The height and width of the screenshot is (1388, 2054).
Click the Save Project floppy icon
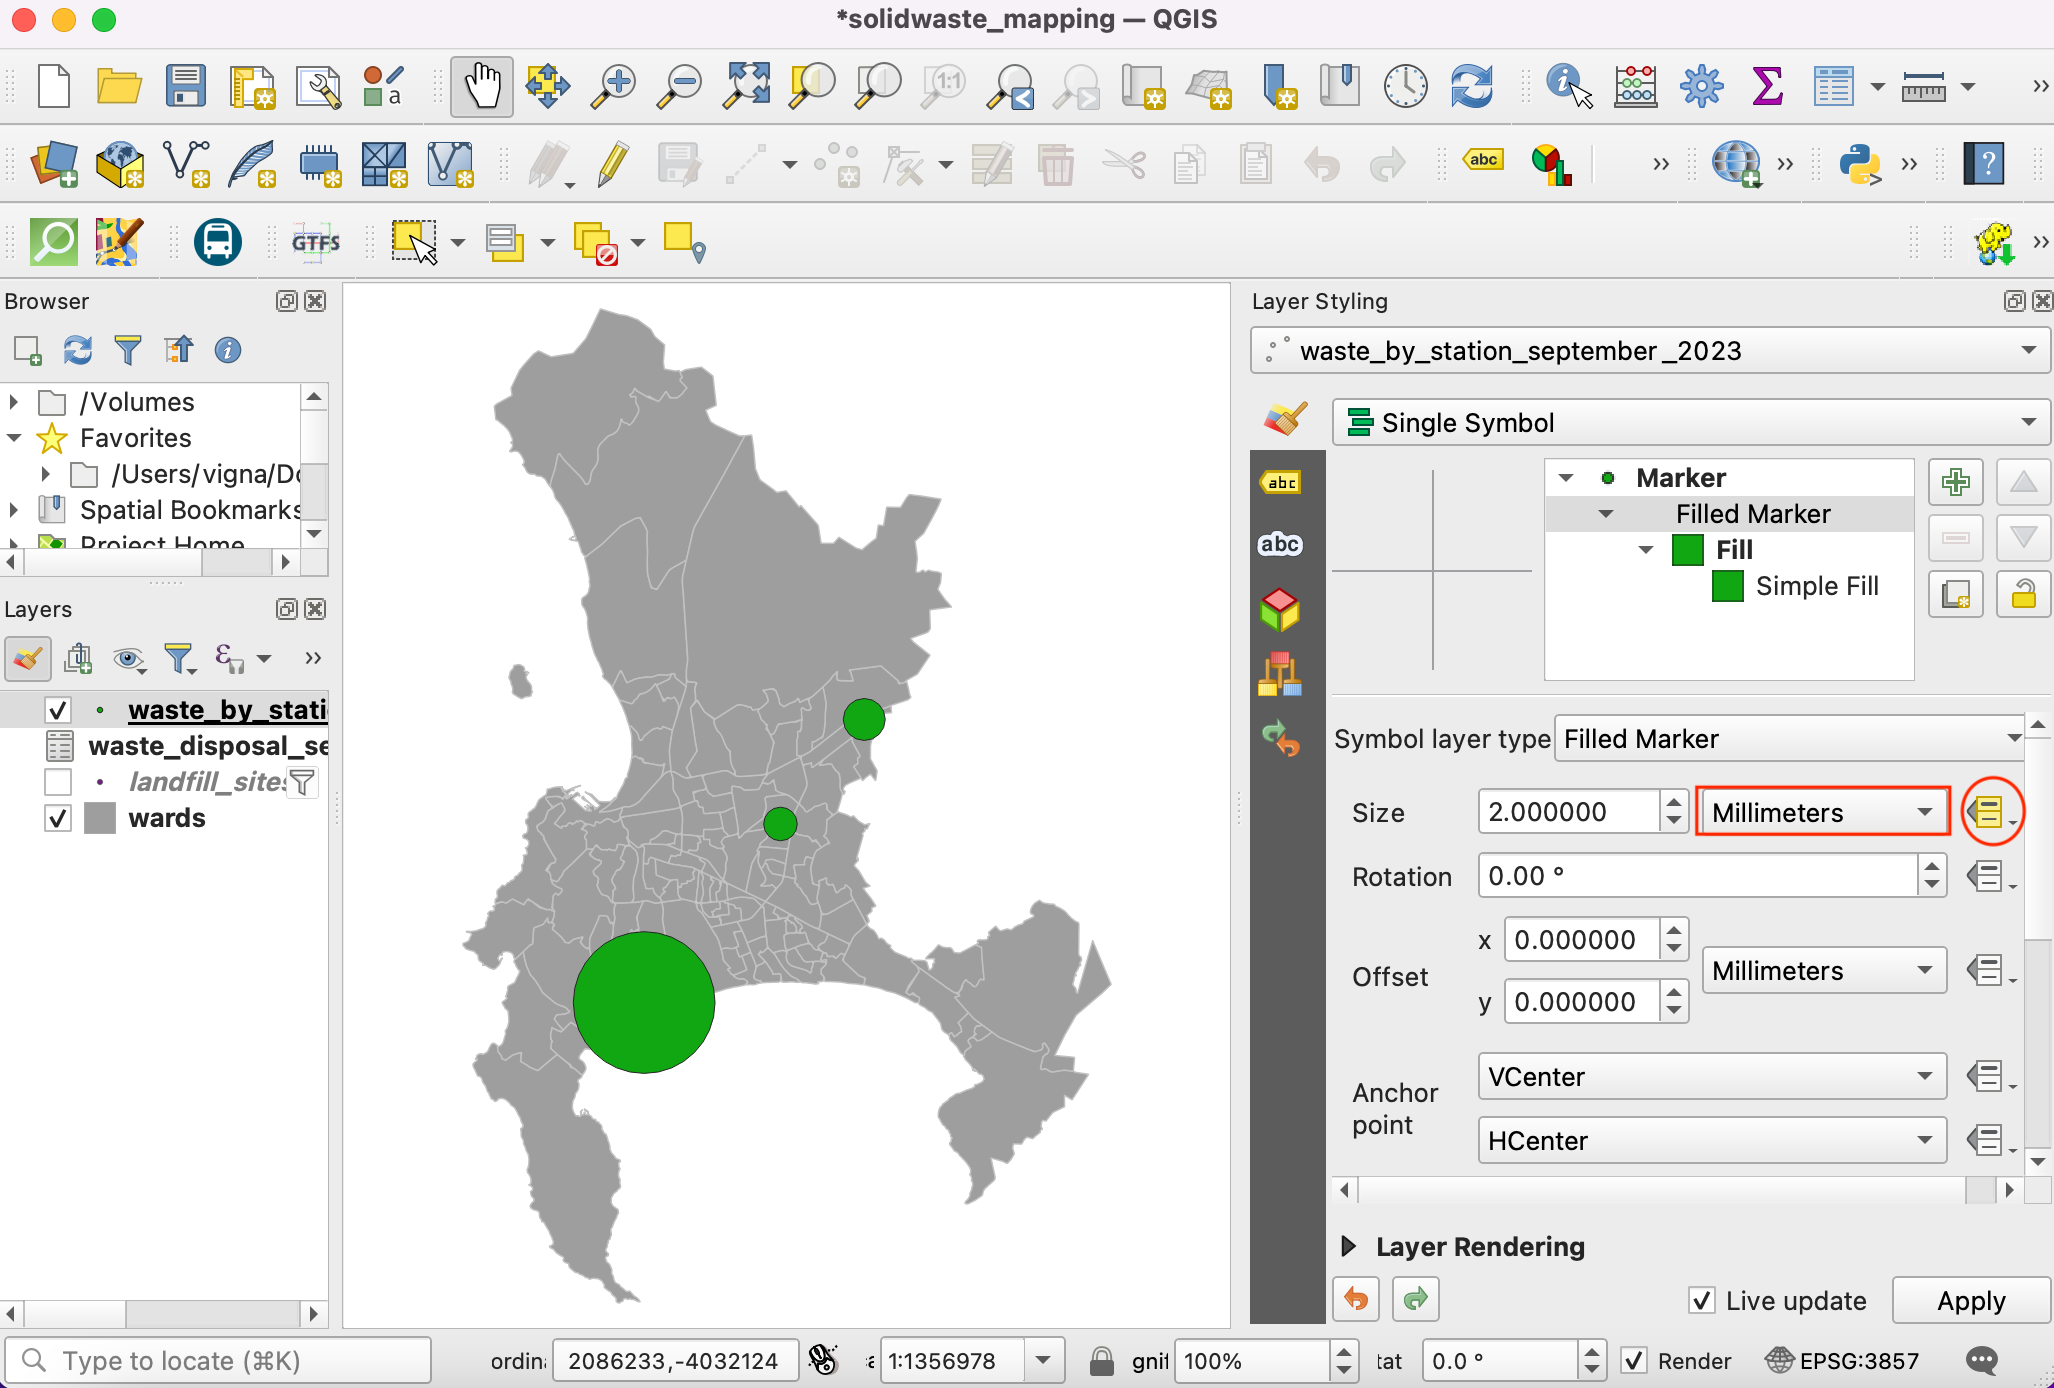(185, 86)
